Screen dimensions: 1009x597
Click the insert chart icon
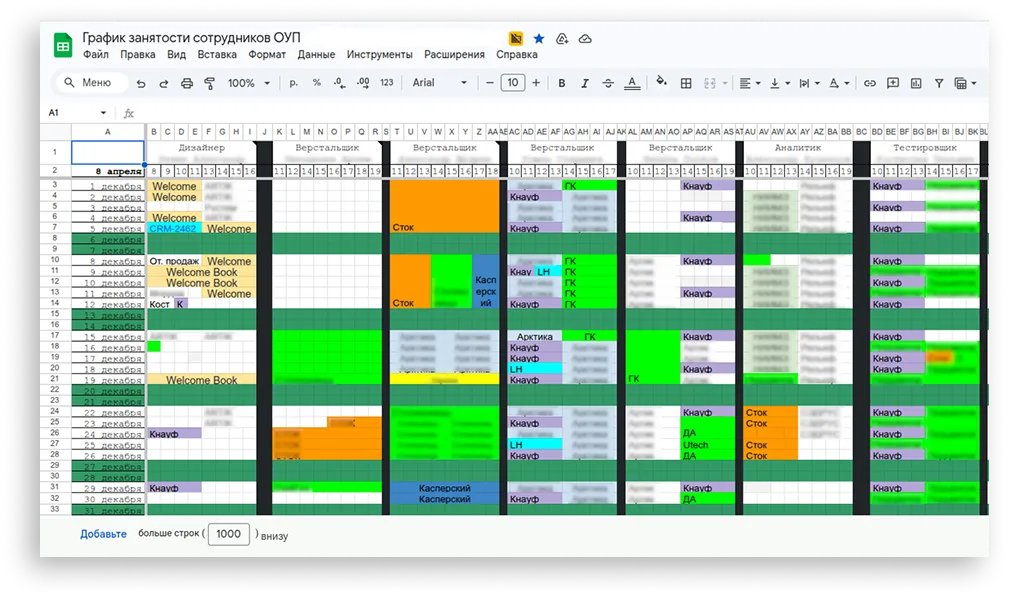[915, 83]
